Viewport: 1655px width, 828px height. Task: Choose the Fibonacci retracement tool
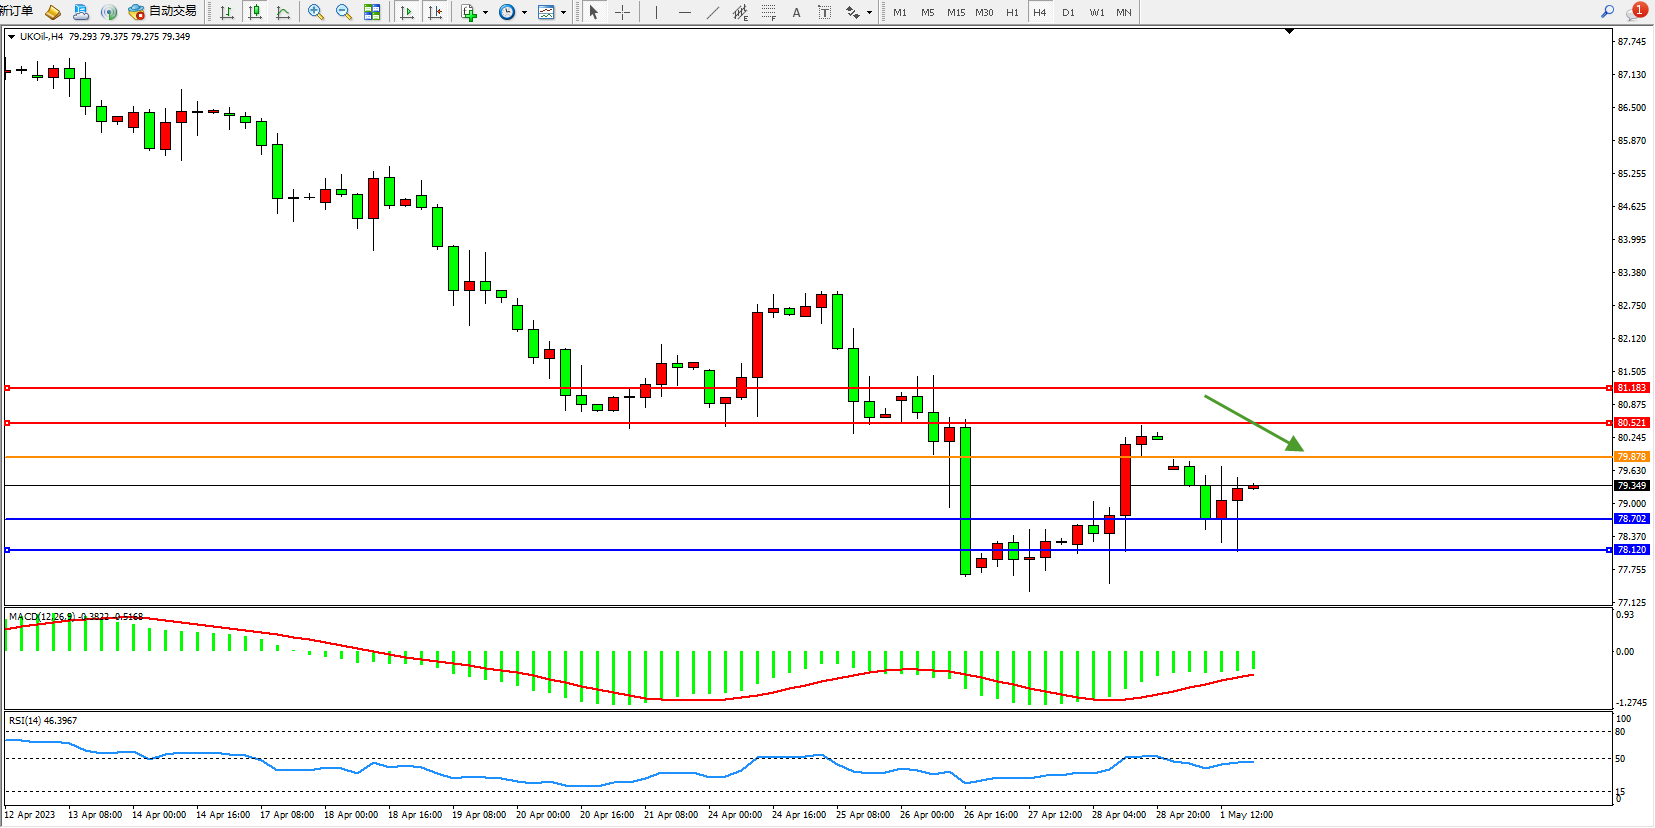point(768,12)
